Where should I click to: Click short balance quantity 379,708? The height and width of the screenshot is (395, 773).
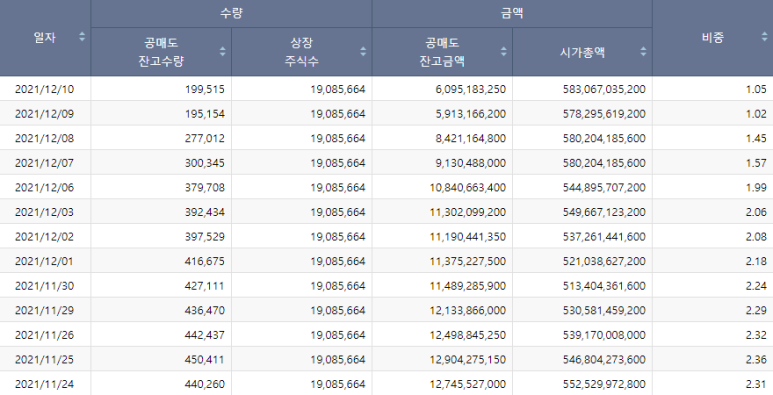(205, 188)
